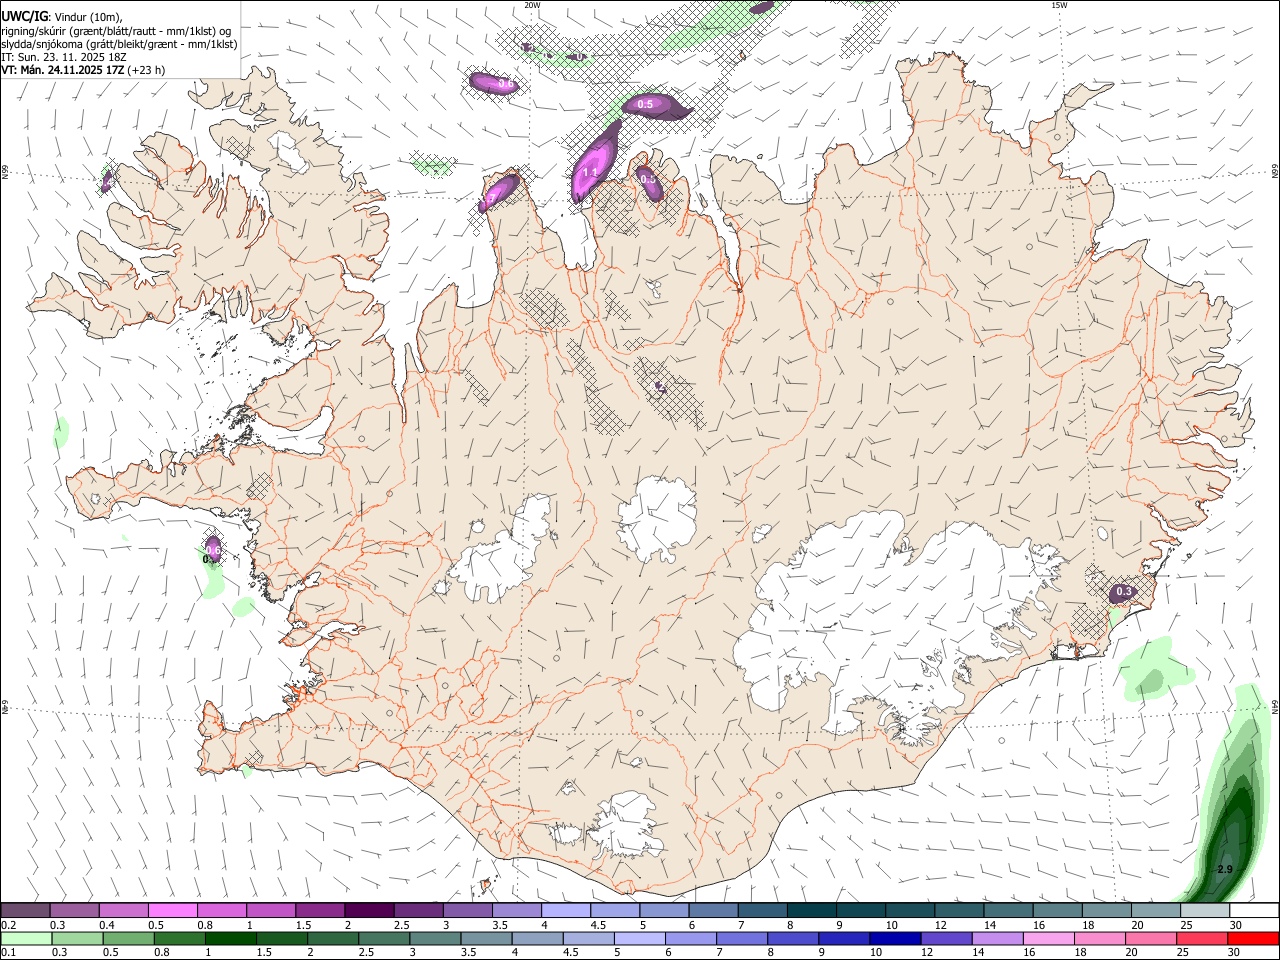
Task: Click the '(+23 h)' forecast offset text
Action: (x=146, y=70)
